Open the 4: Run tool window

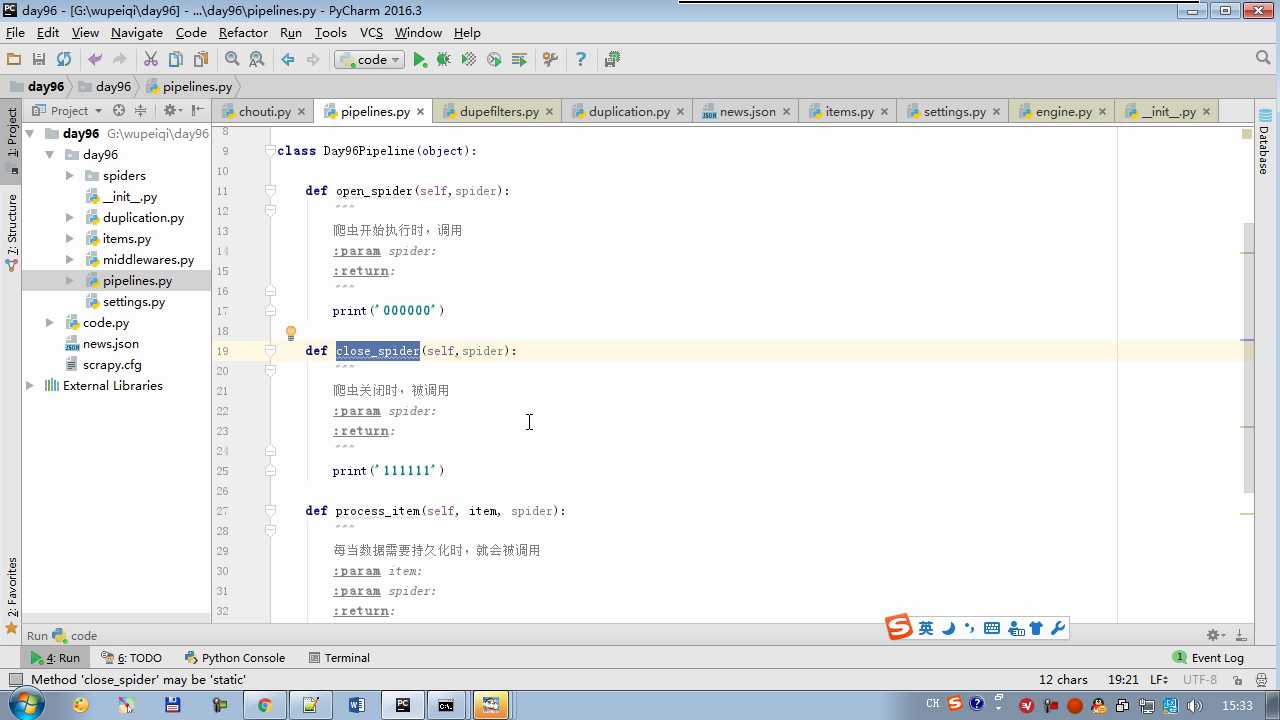pyautogui.click(x=55, y=658)
